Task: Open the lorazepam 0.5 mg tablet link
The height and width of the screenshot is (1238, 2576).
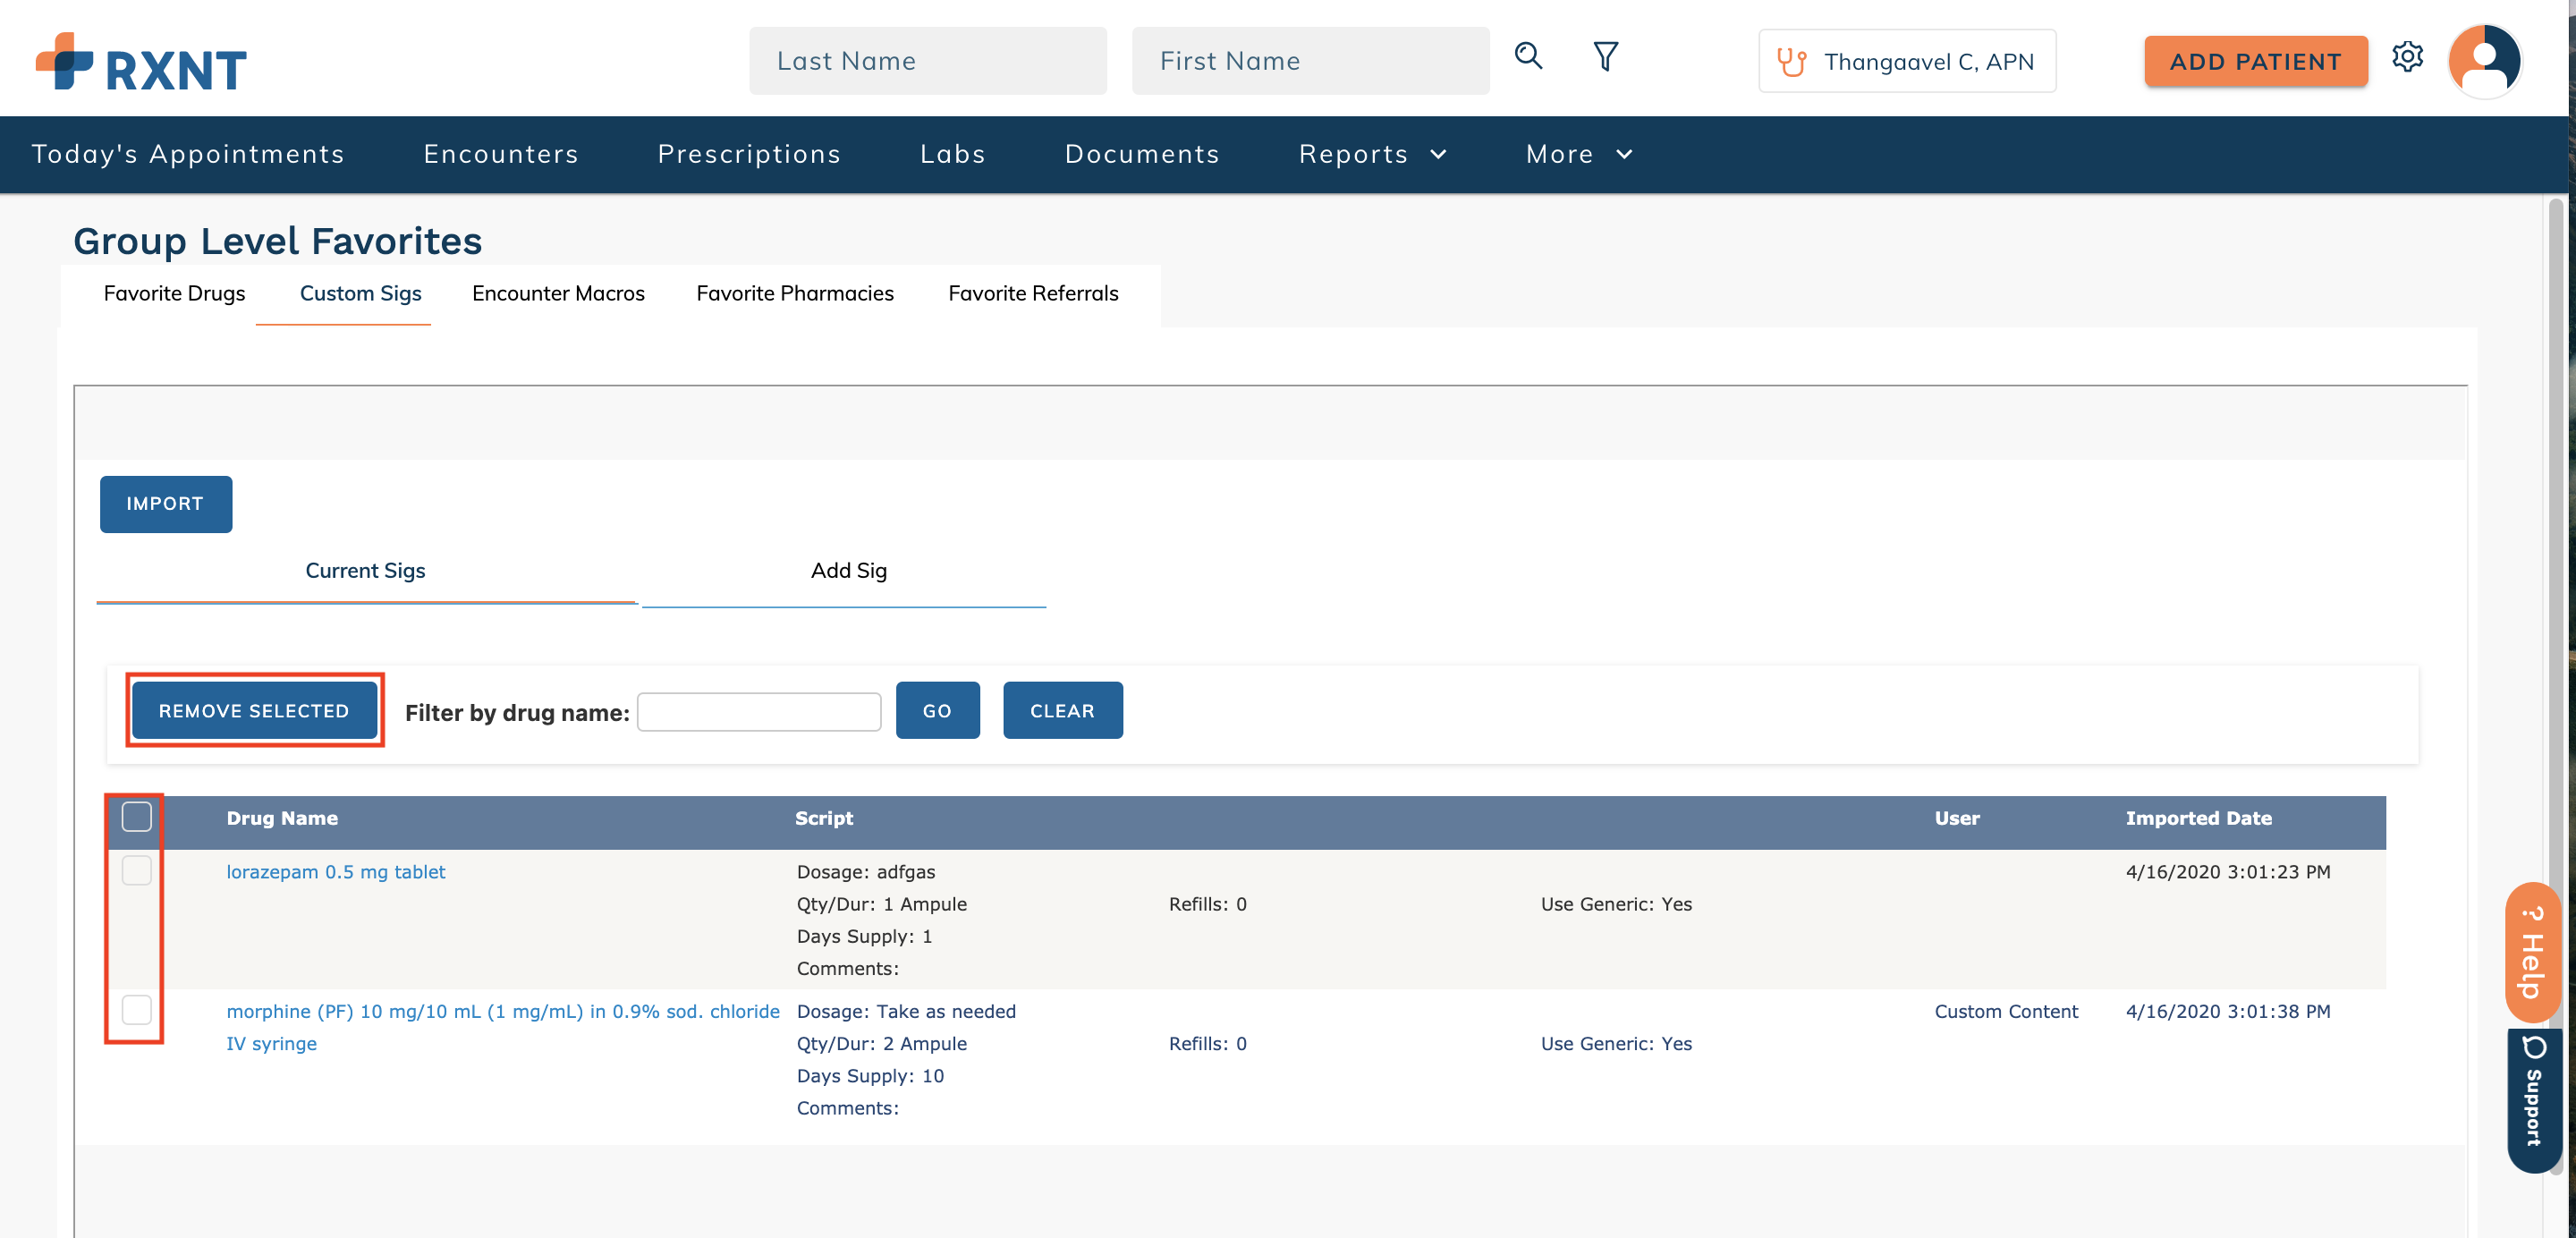Action: (x=335, y=871)
